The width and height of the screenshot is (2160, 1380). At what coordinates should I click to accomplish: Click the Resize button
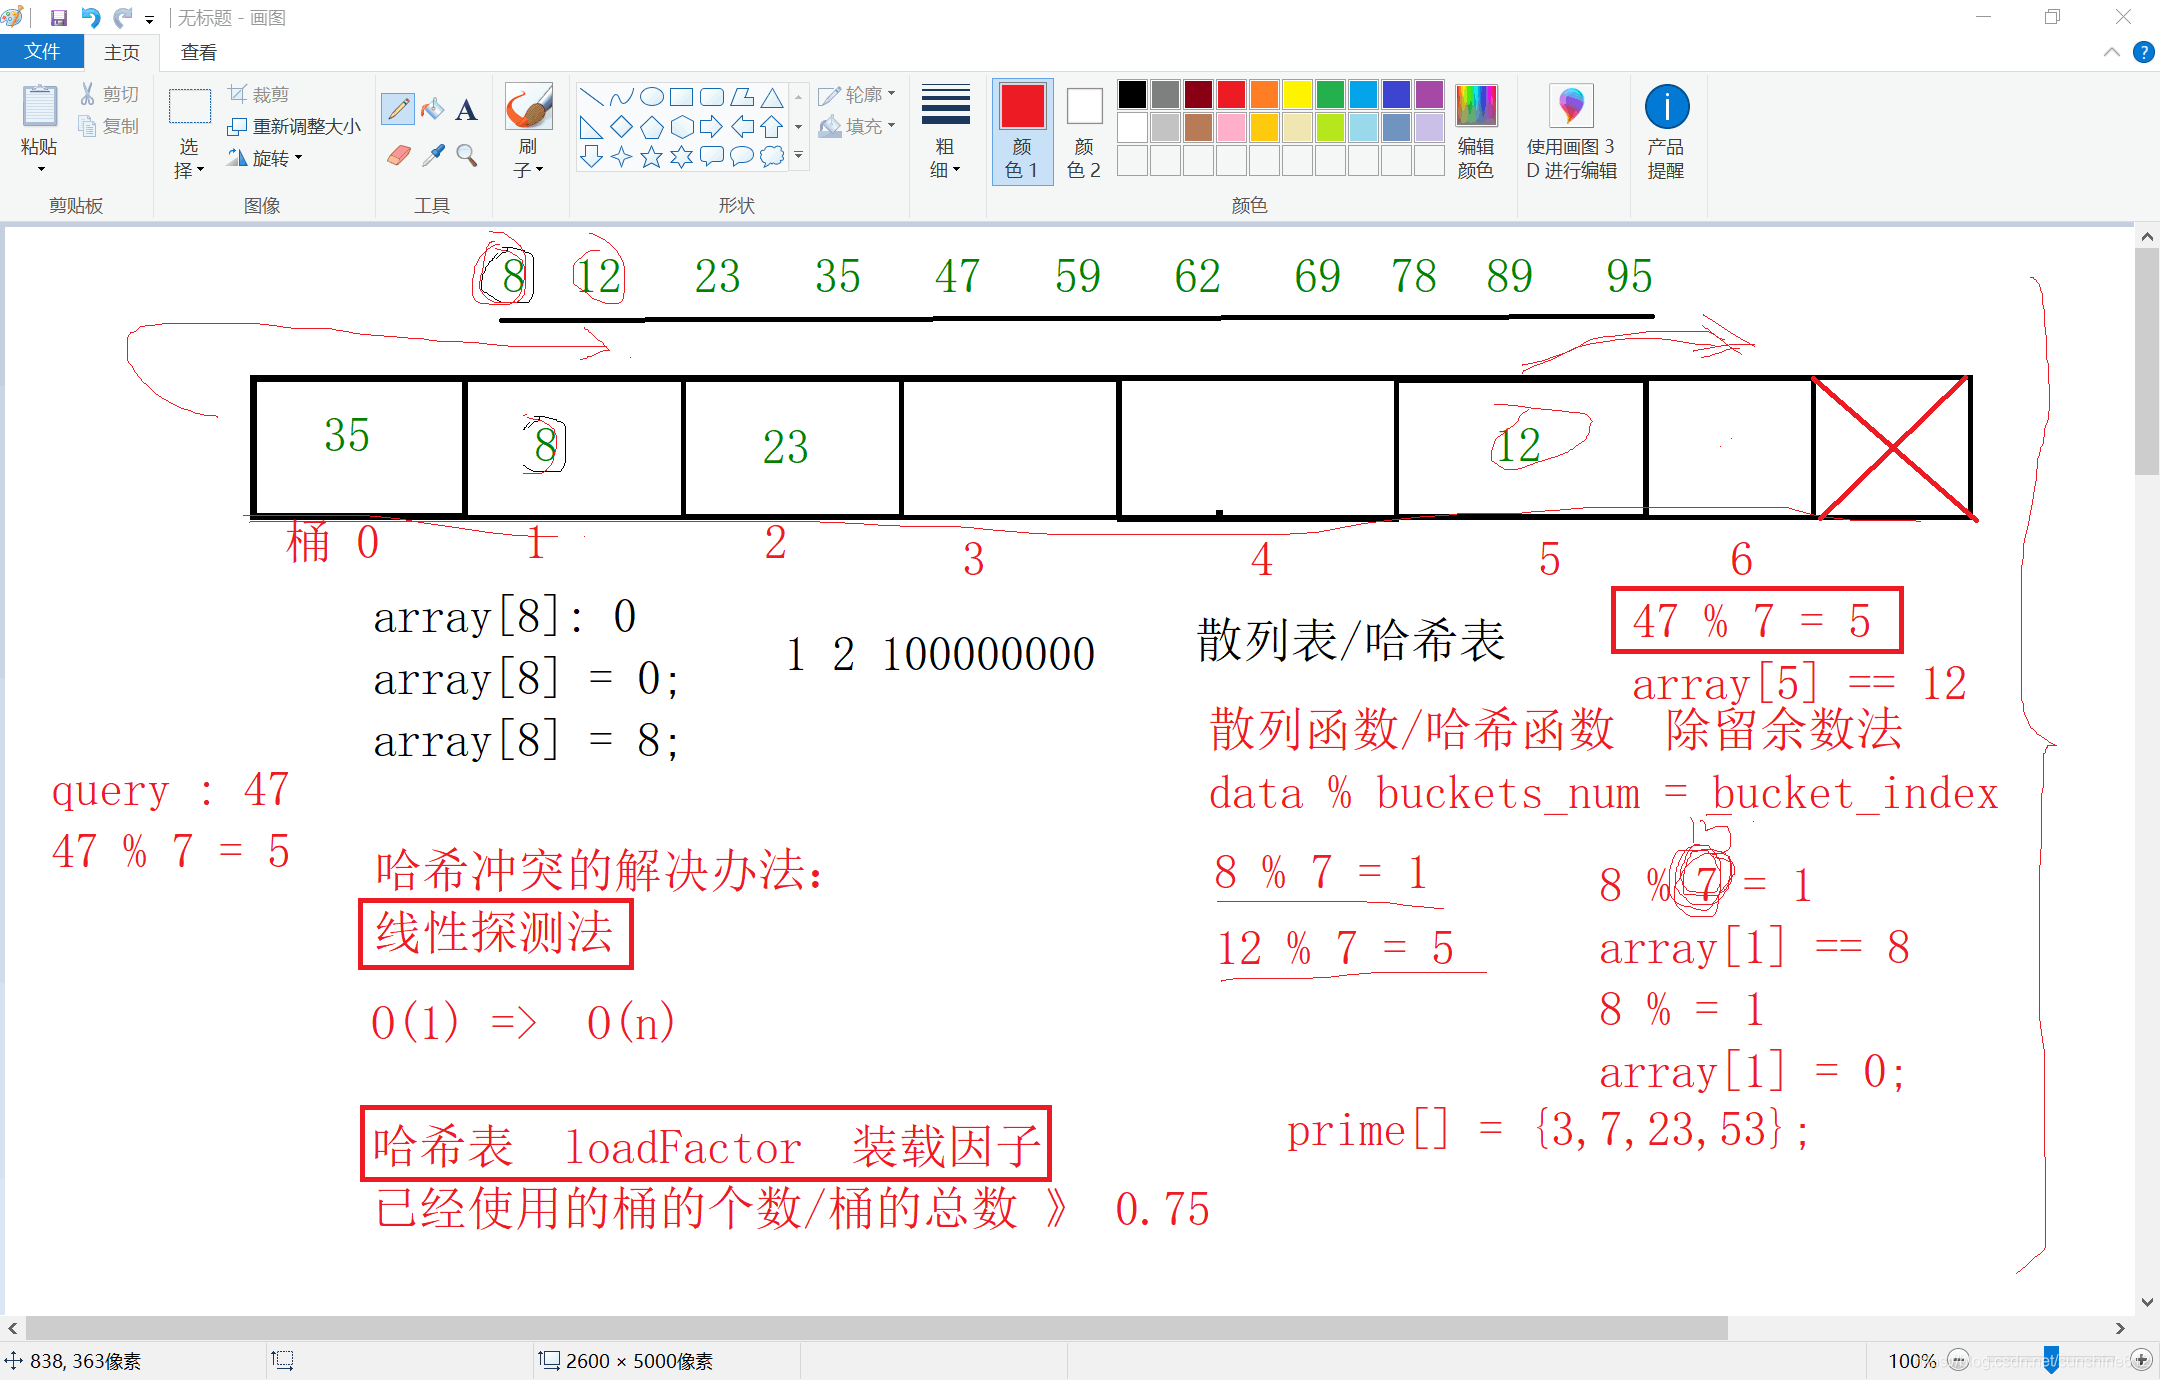(x=294, y=126)
